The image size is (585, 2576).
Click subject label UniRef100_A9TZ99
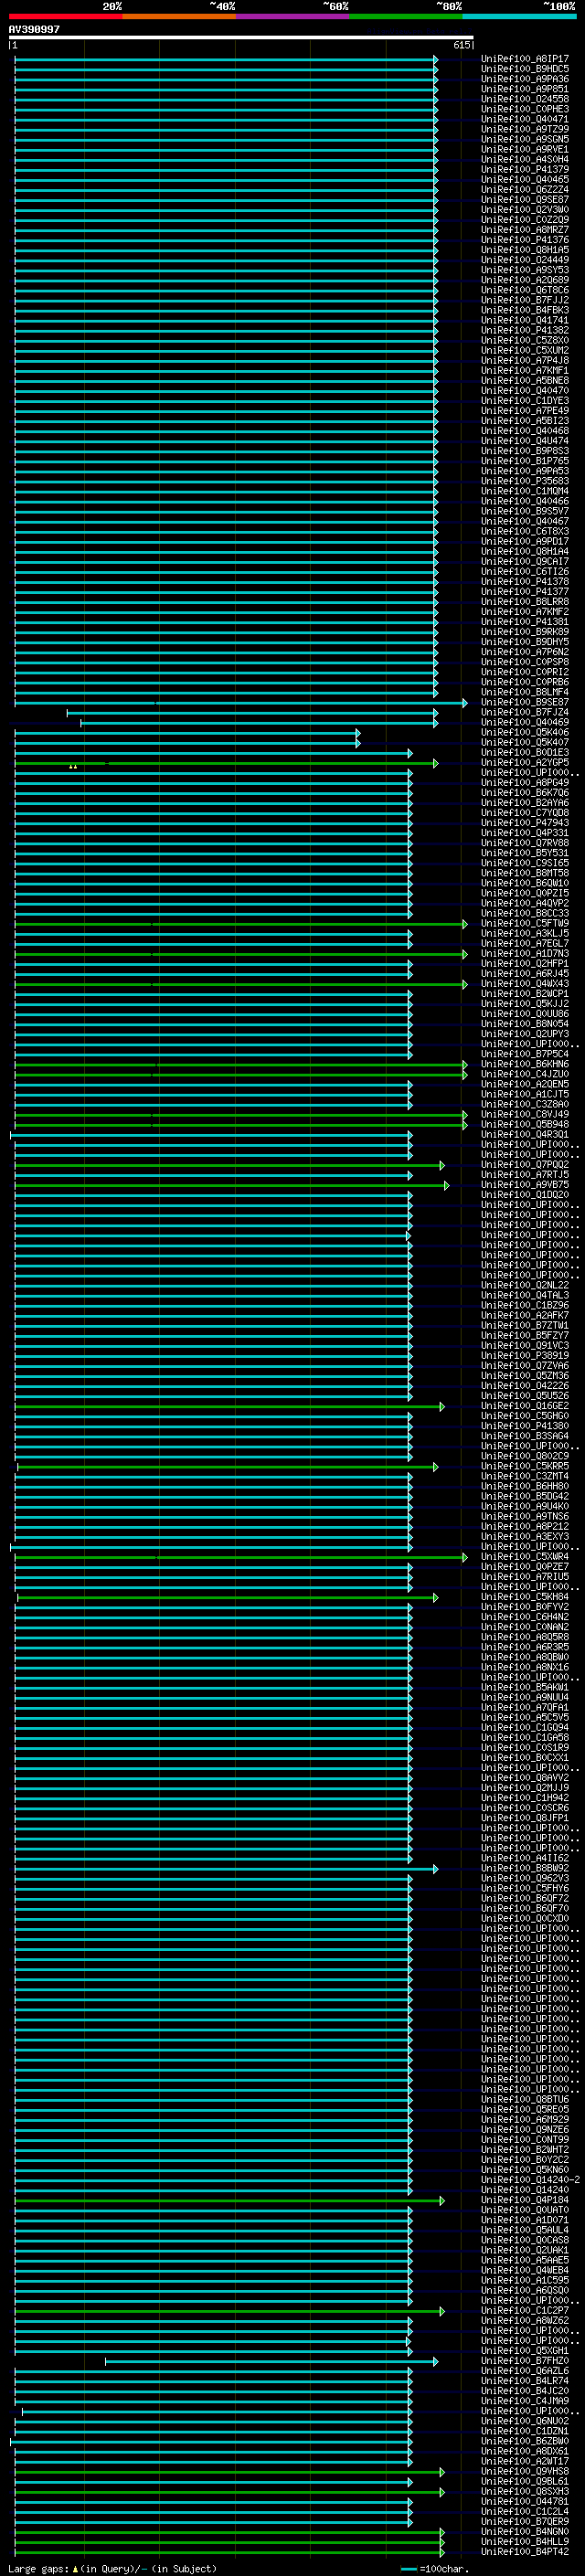[x=525, y=129]
